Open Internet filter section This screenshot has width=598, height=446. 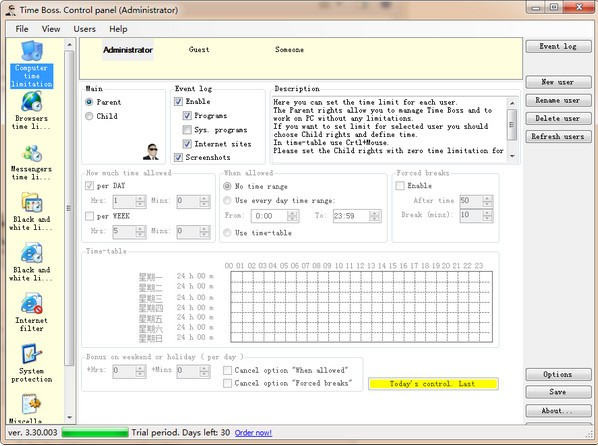point(32,312)
